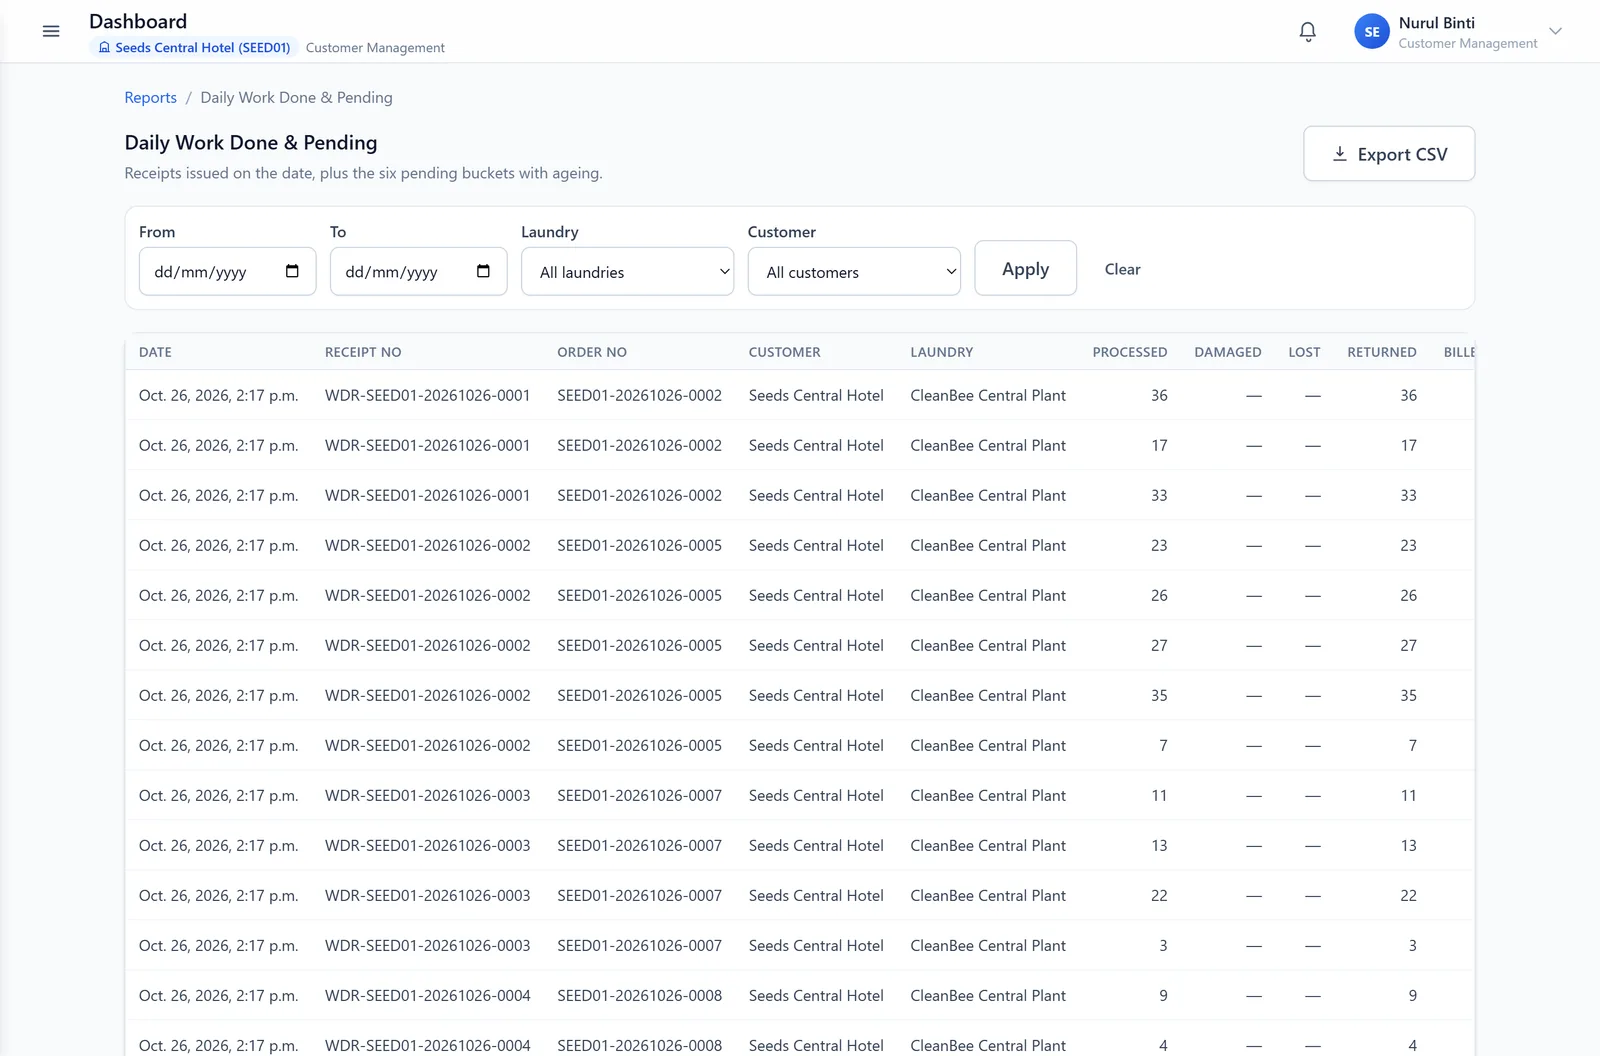
Task: Click the SE user avatar
Action: click(1371, 32)
